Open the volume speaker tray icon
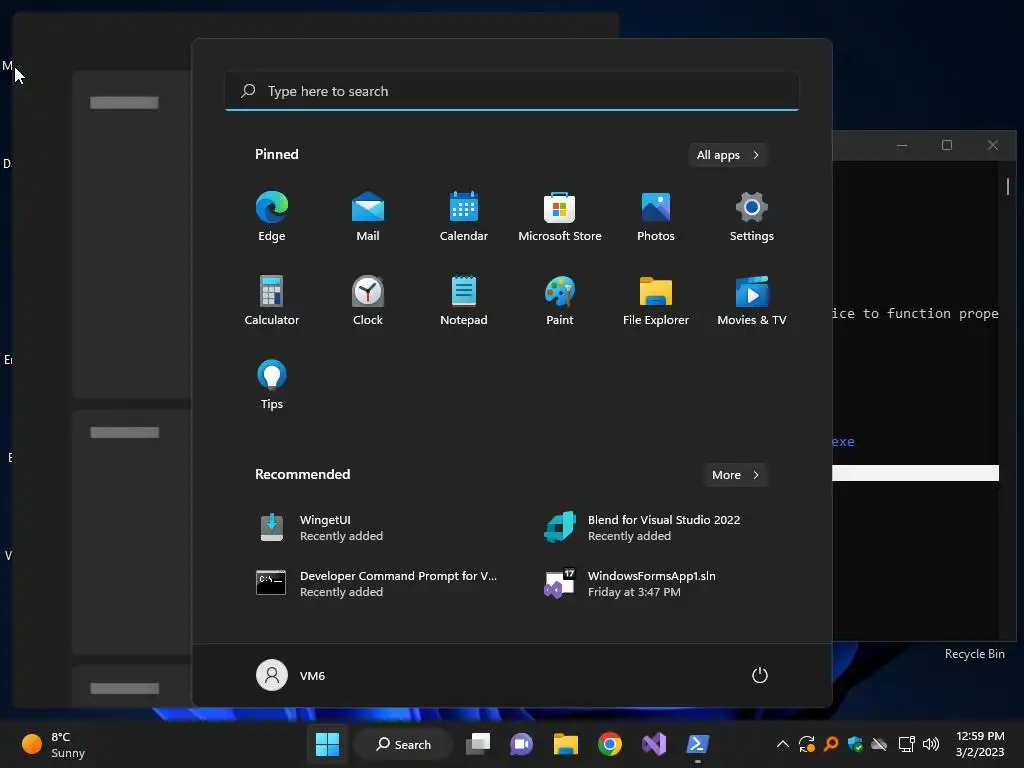 point(931,744)
